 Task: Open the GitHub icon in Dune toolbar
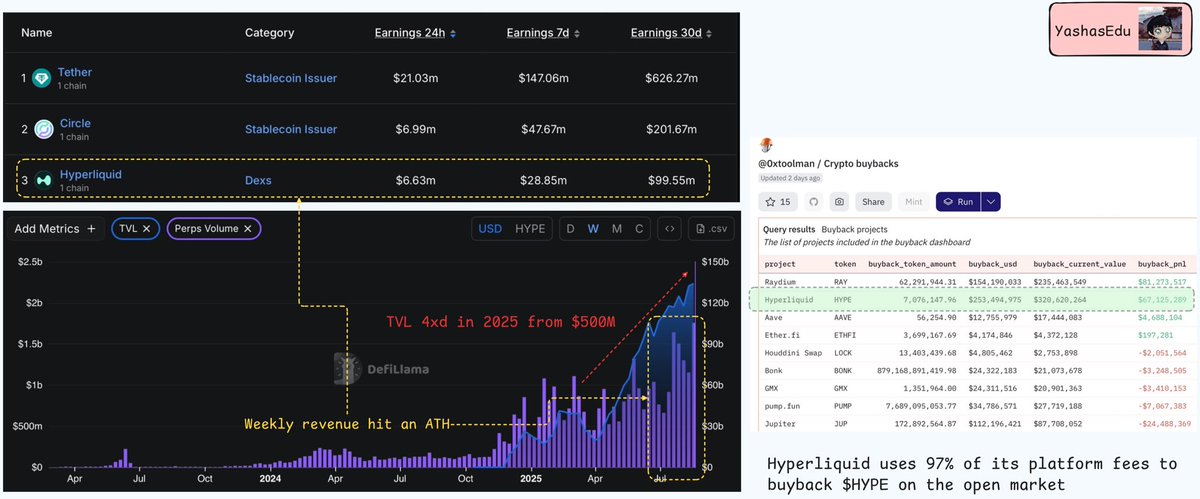(813, 201)
